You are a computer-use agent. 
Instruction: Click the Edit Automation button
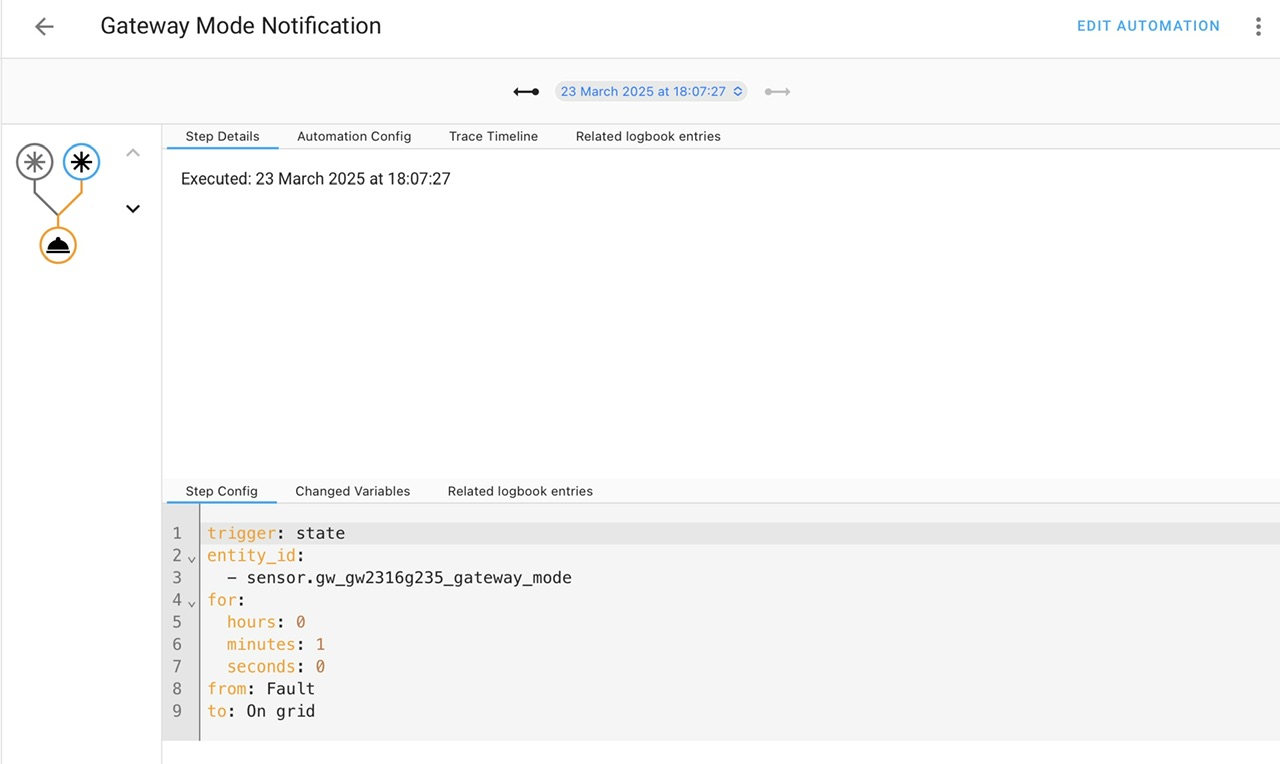tap(1148, 26)
